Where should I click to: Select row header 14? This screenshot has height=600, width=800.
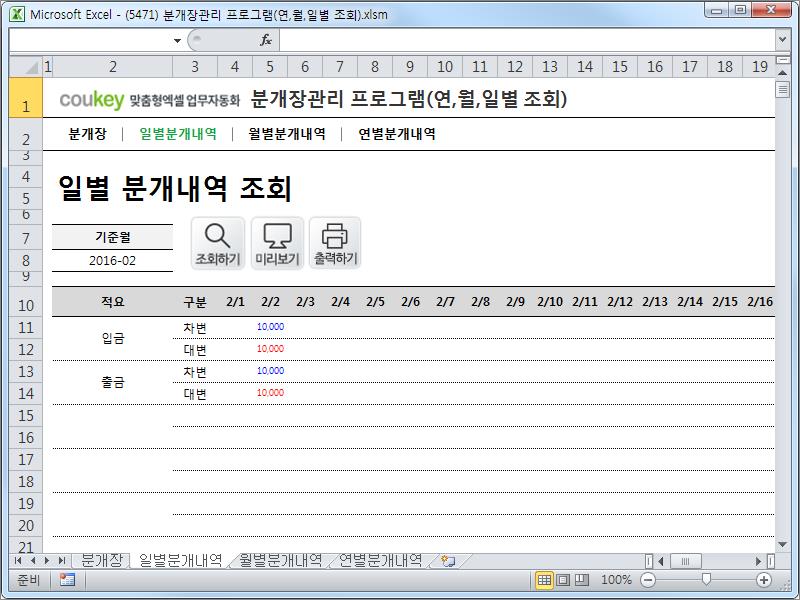pos(26,393)
